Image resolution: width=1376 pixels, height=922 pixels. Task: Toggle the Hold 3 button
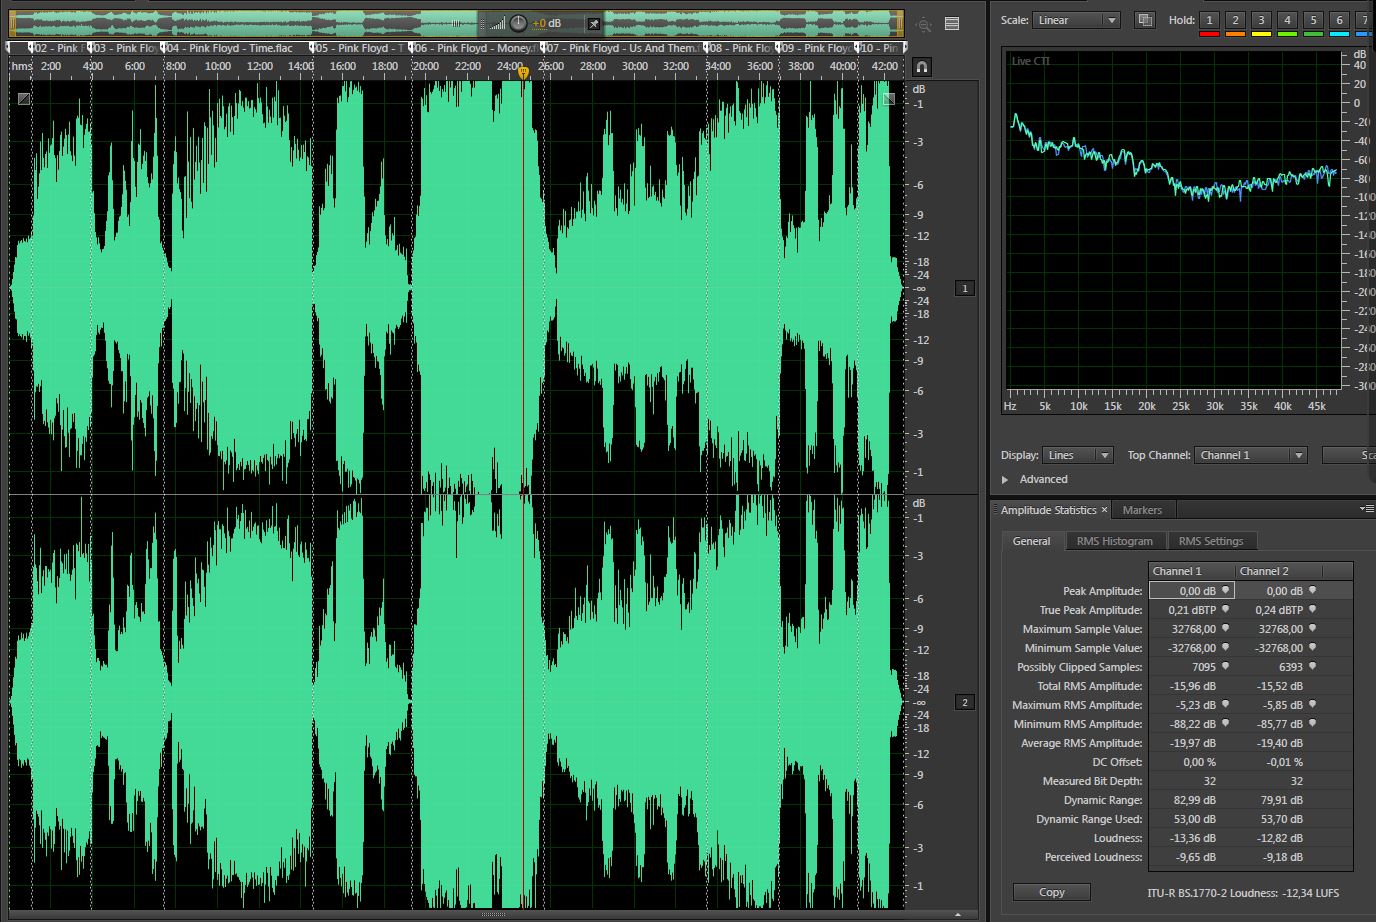tap(1261, 20)
